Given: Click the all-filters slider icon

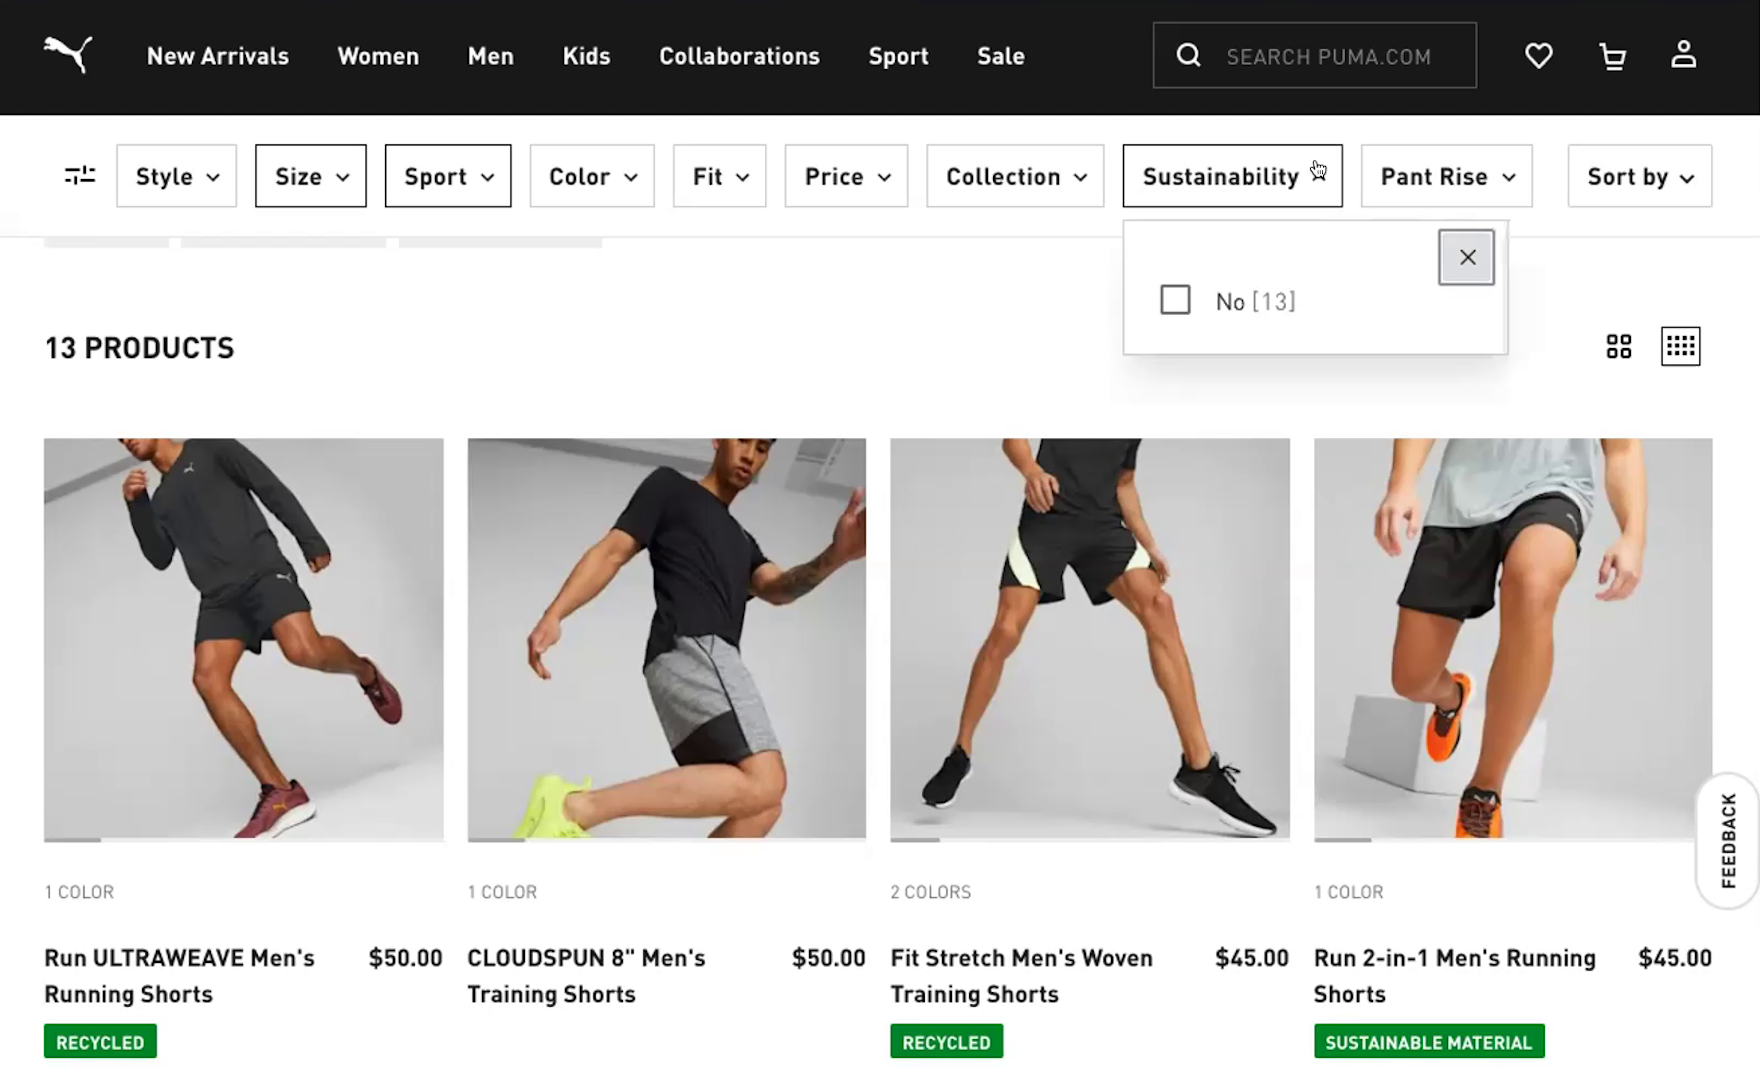Looking at the screenshot, I should click(x=80, y=176).
